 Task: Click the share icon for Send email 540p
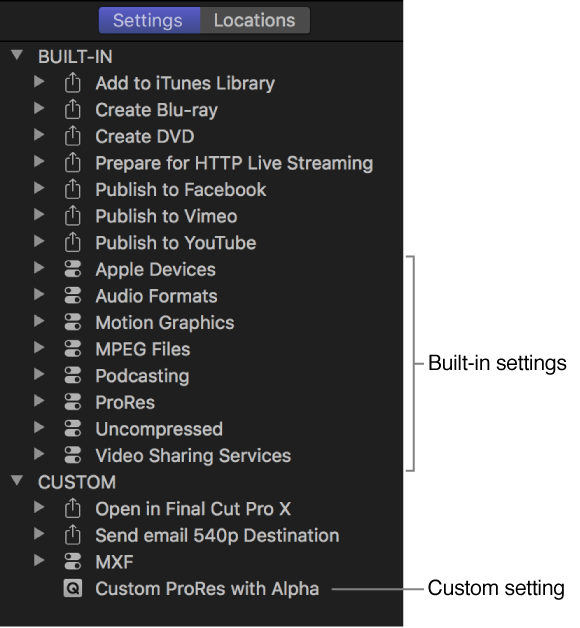click(72, 534)
